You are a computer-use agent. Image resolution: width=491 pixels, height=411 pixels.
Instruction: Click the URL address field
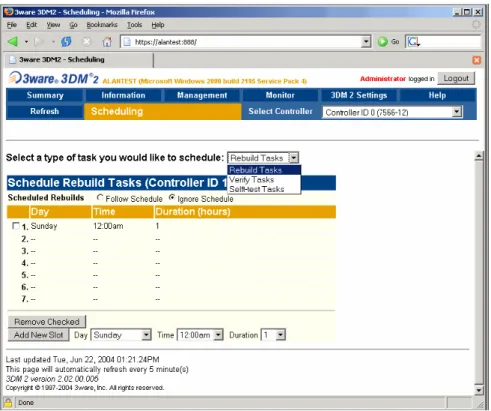point(247,42)
